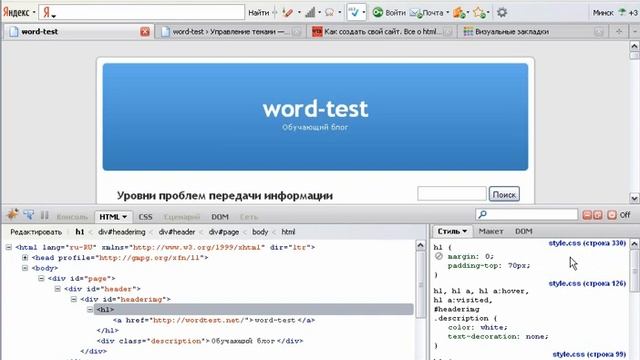
Task: Collapse the html root node
Action: coord(9,247)
